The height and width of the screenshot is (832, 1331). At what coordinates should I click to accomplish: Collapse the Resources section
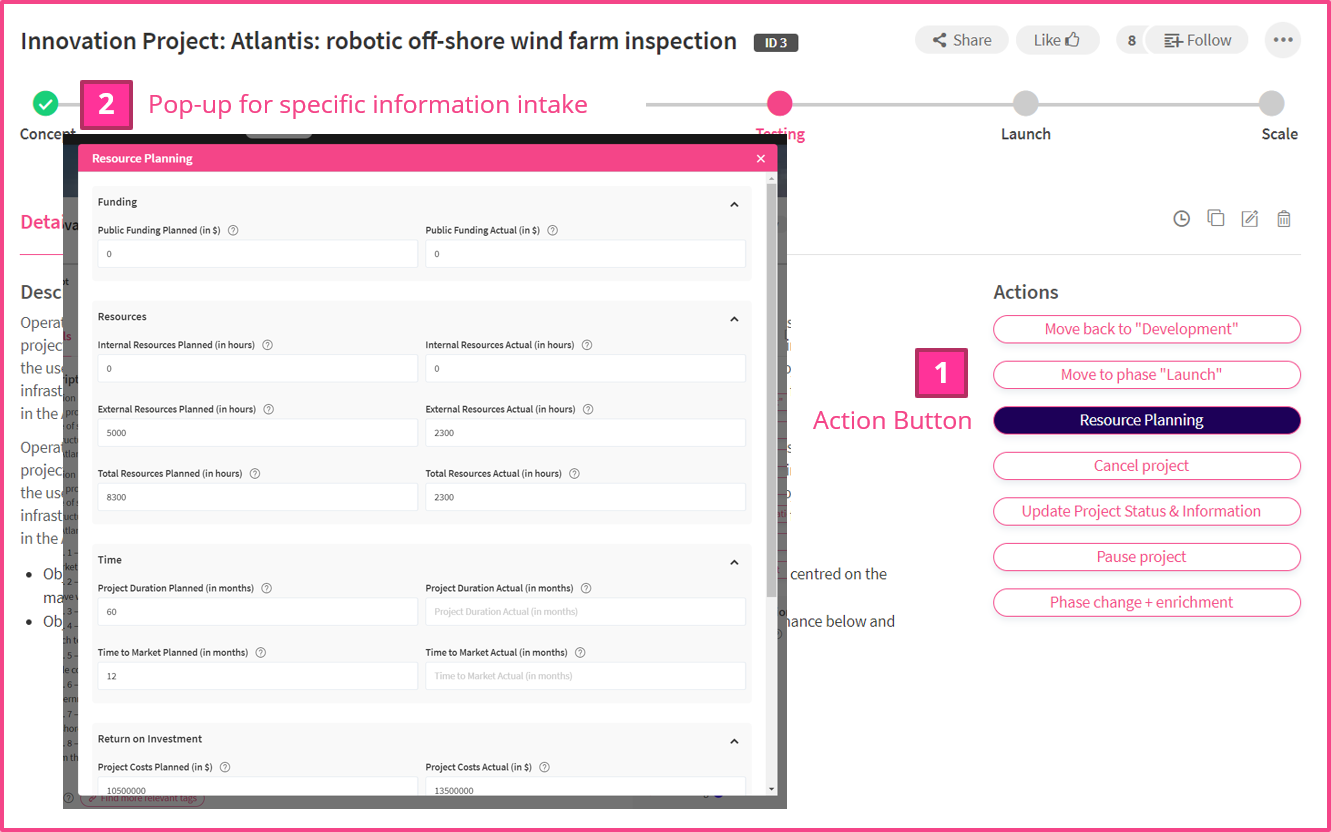click(734, 319)
